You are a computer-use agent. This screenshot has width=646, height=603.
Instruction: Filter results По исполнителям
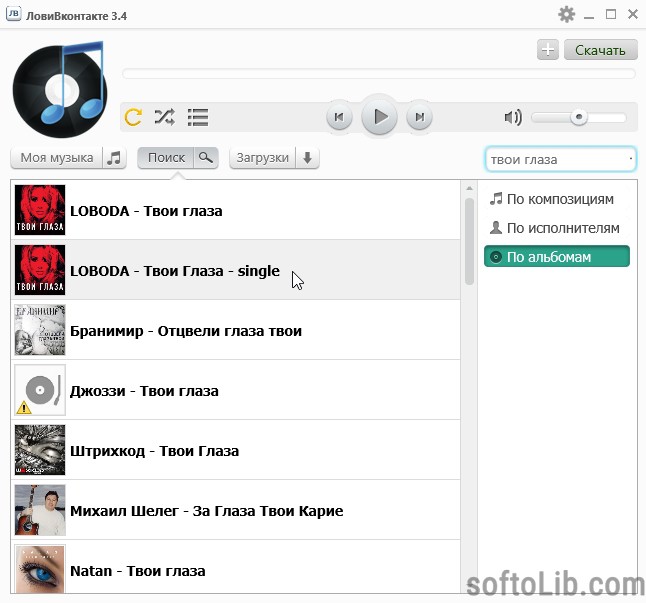pyautogui.click(x=555, y=228)
